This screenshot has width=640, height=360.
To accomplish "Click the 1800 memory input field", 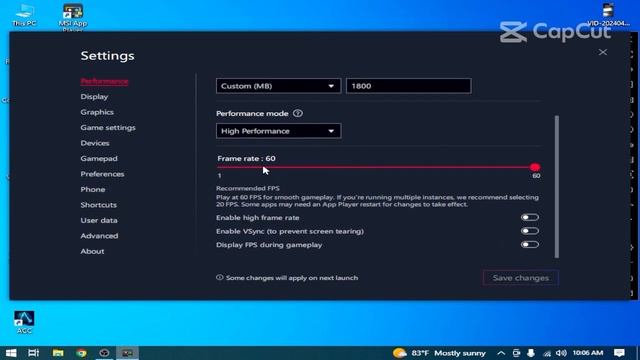I will (x=409, y=86).
